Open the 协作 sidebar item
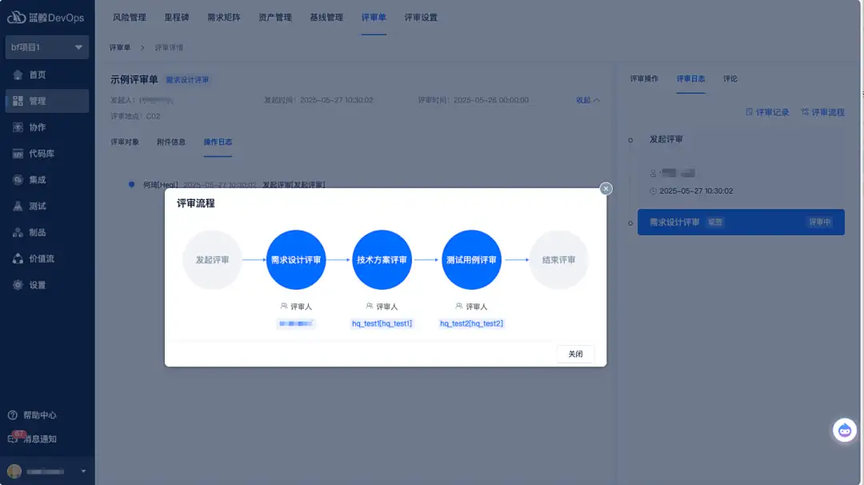Image resolution: width=864 pixels, height=485 pixels. click(47, 127)
